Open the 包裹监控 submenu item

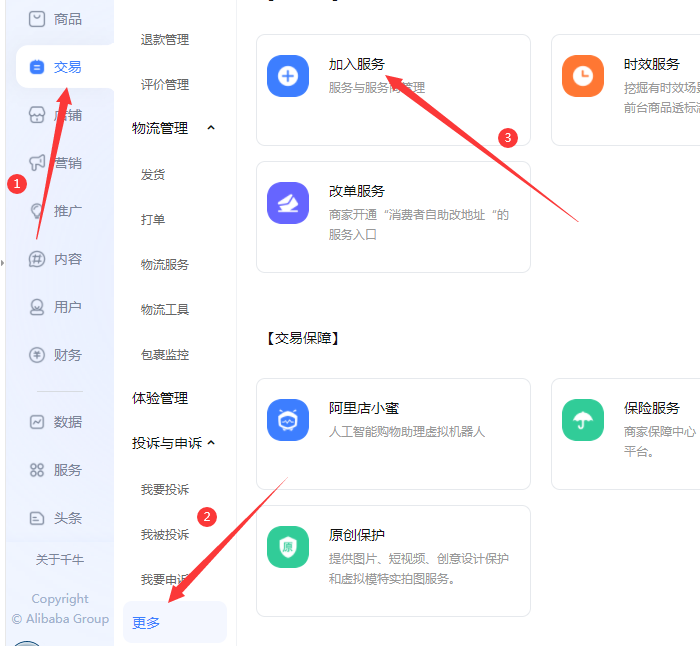point(165,355)
